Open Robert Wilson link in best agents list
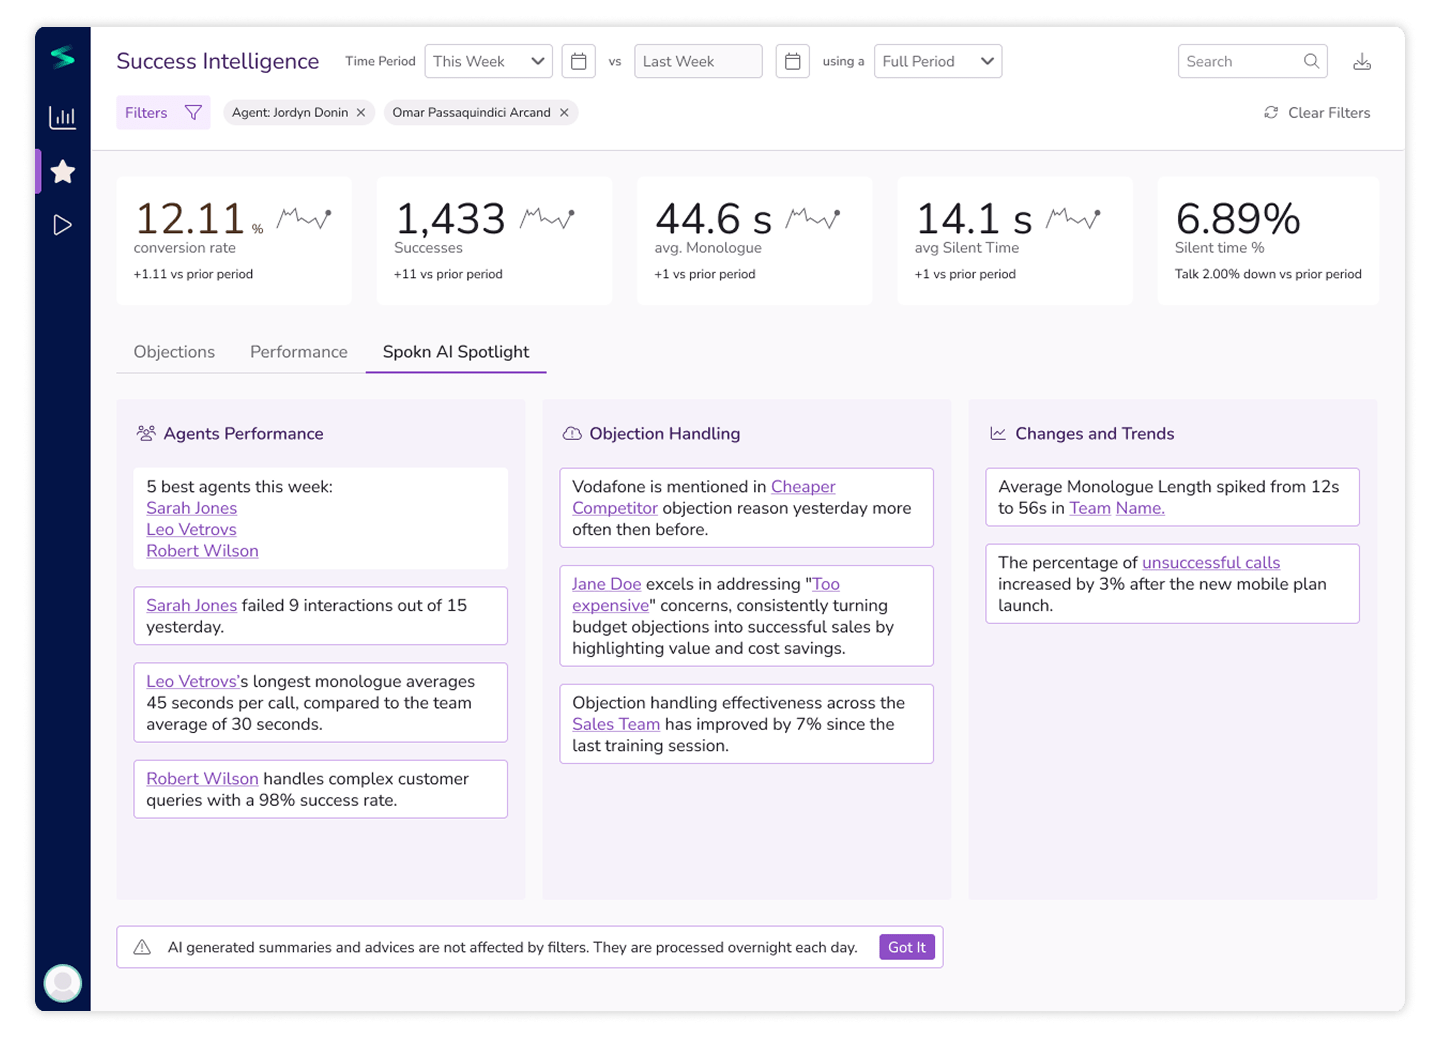1440x1038 pixels. 202,551
